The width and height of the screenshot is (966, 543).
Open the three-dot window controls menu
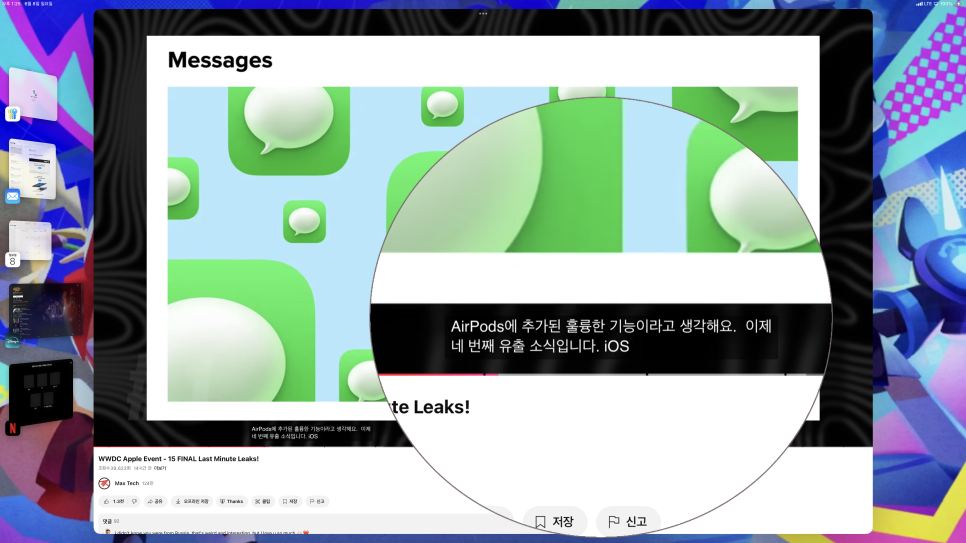click(x=483, y=14)
